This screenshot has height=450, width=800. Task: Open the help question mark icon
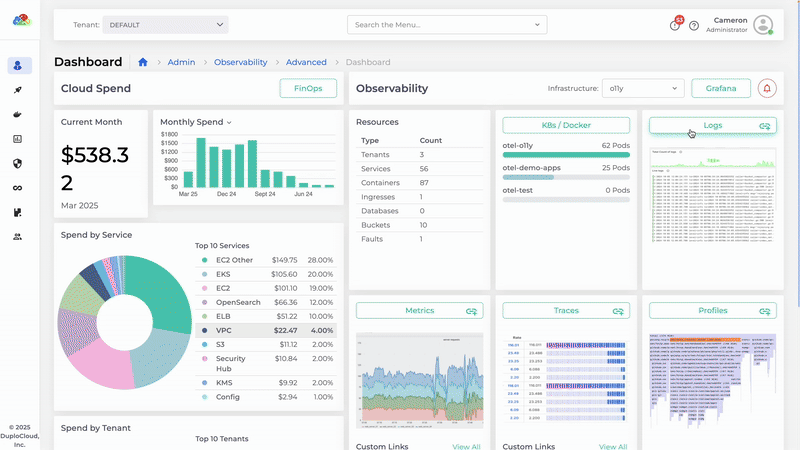(694, 25)
